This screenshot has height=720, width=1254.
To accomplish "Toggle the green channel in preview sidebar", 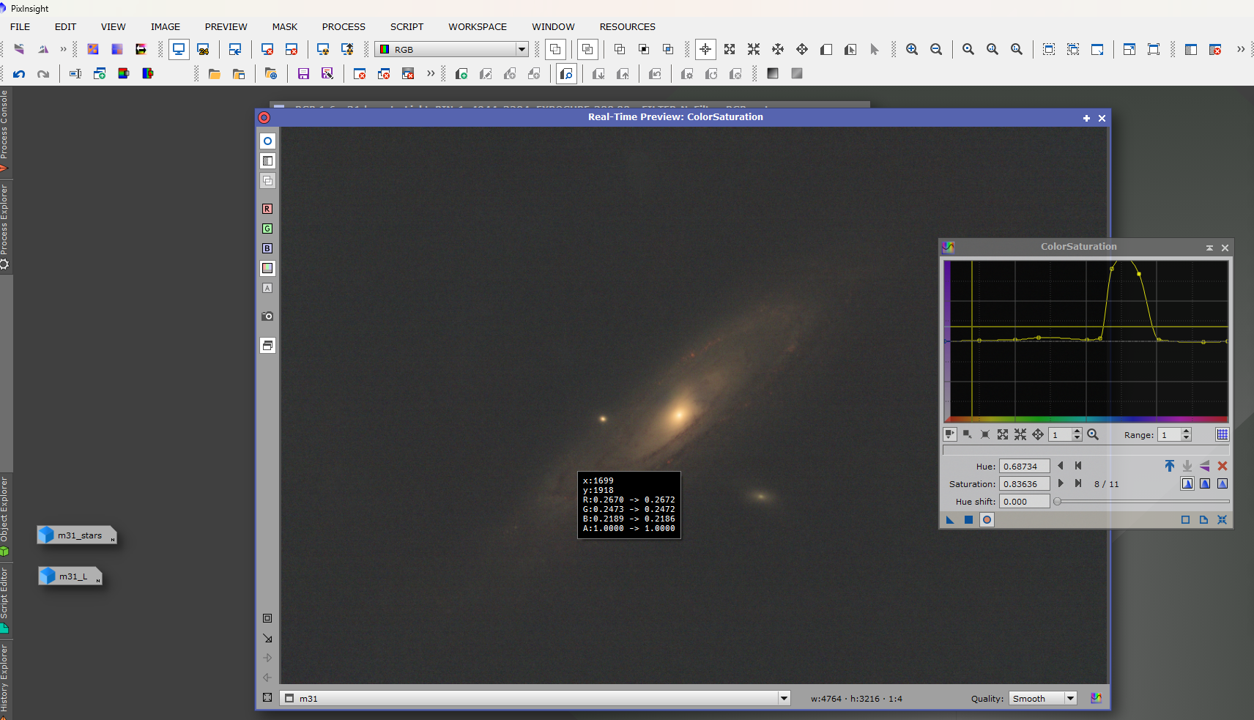I will [267, 229].
